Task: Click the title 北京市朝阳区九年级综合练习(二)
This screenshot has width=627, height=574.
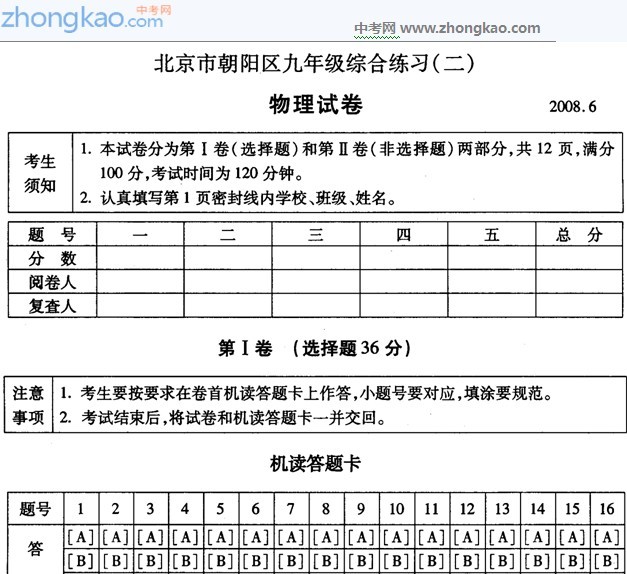Action: tap(314, 63)
